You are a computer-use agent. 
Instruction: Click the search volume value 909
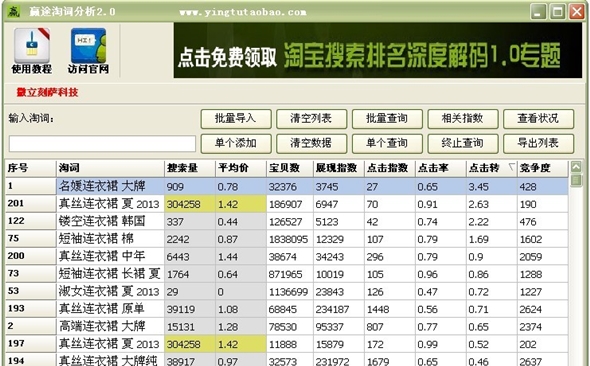point(175,187)
